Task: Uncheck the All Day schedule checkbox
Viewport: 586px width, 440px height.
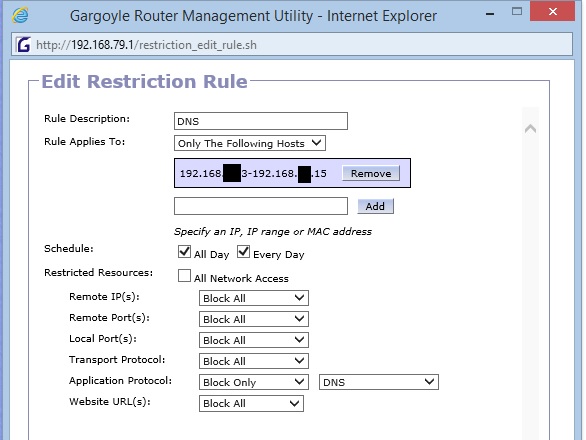Action: [x=184, y=252]
